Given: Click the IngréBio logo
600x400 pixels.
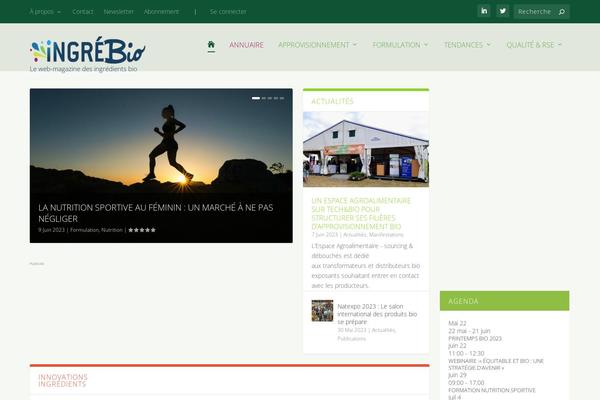Looking at the screenshot, I should [88, 51].
